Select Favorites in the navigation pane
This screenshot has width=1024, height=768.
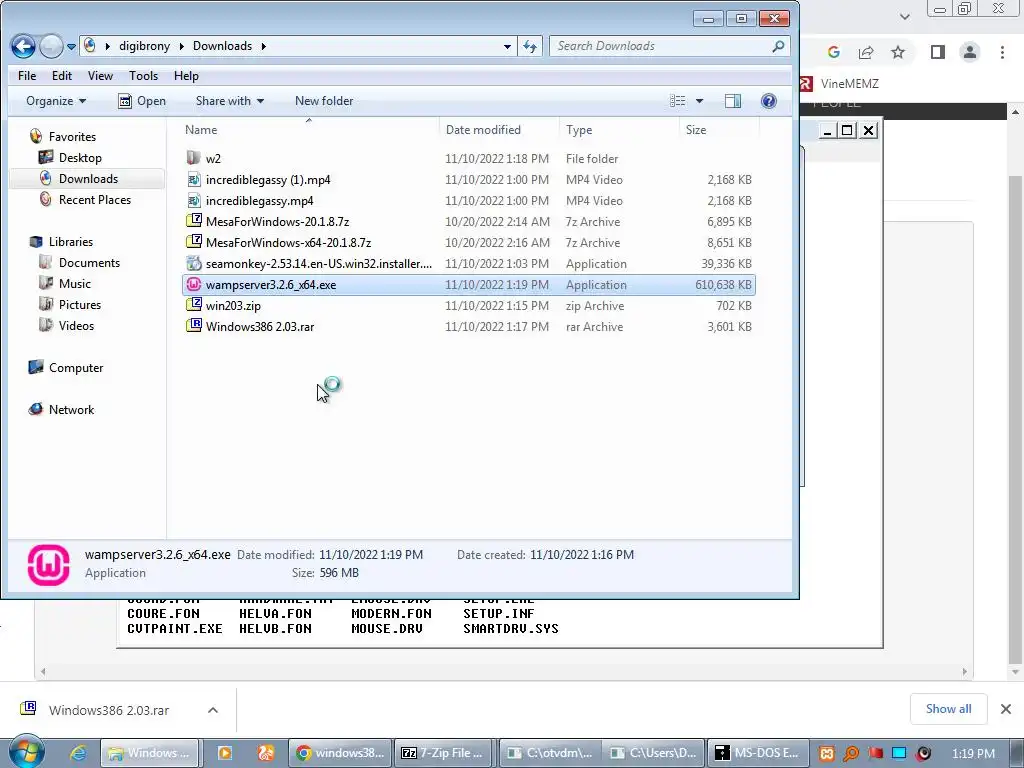(72, 136)
